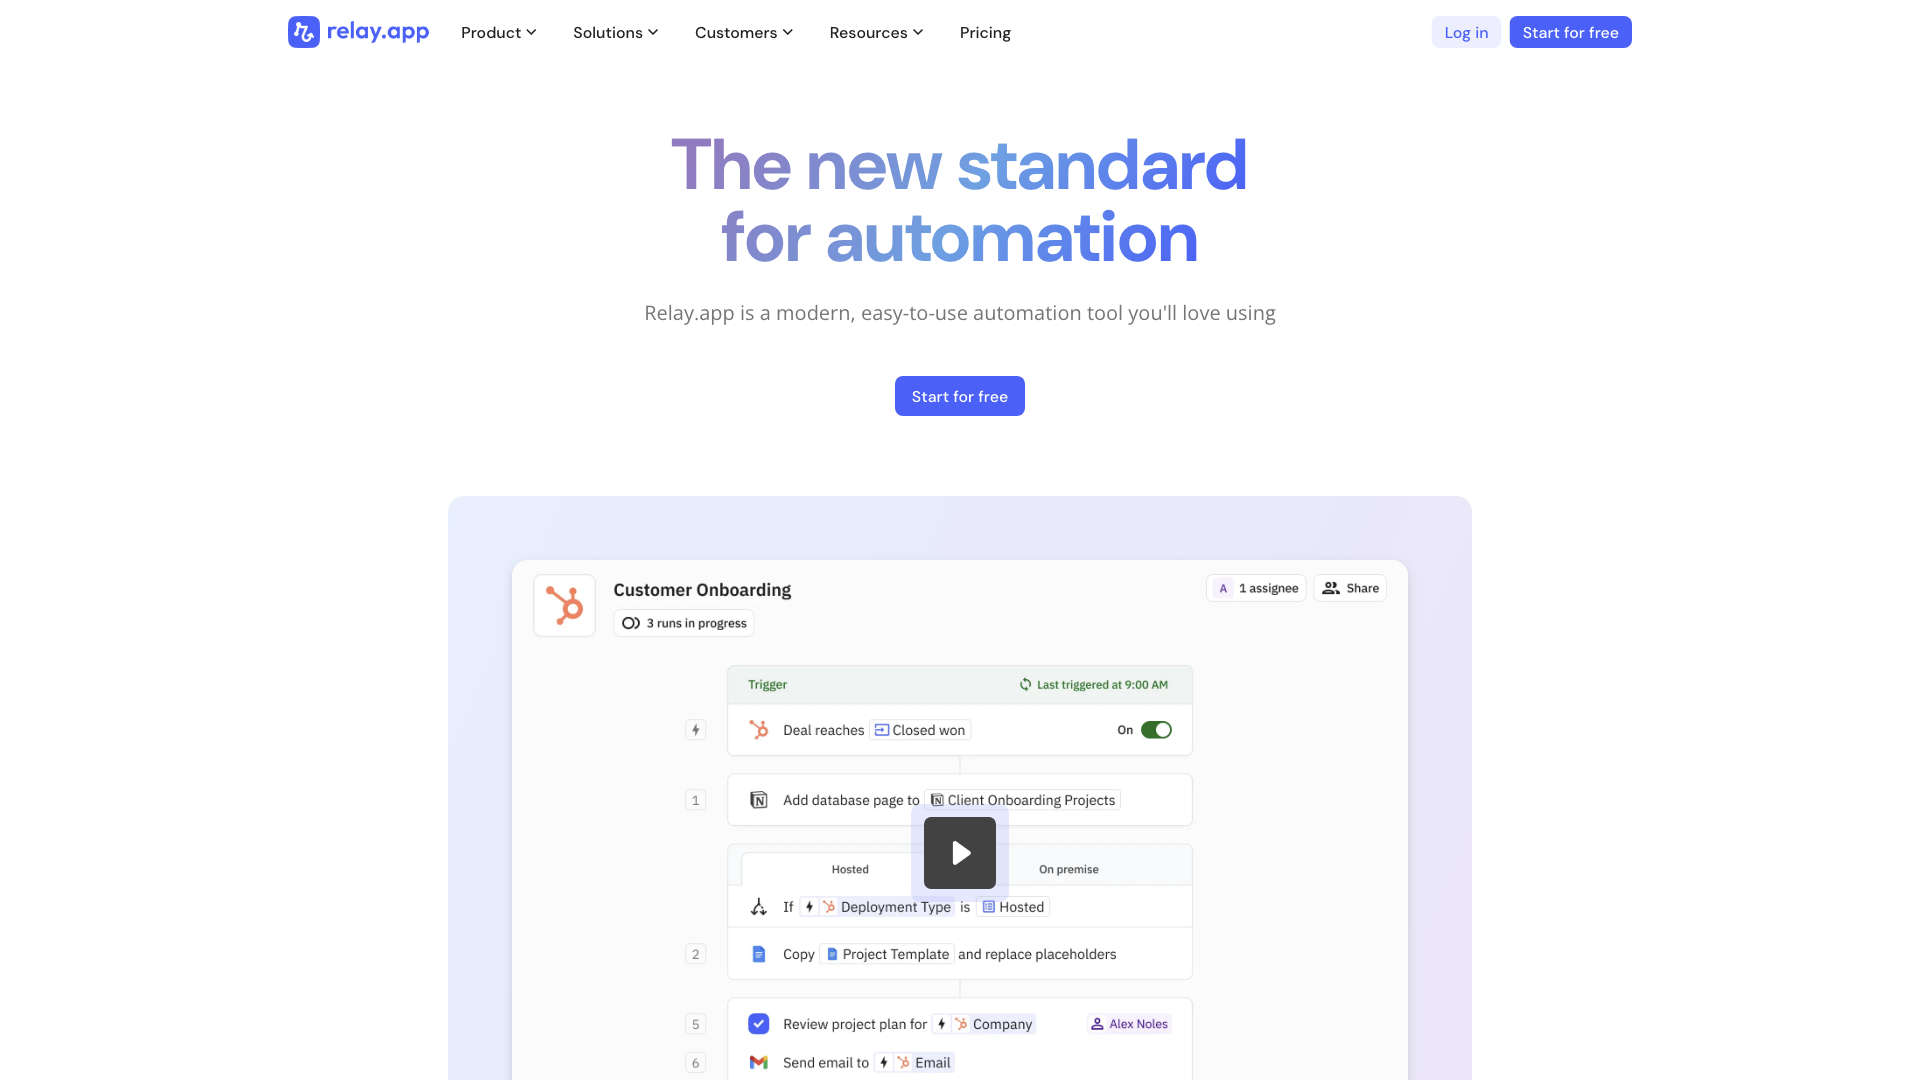The width and height of the screenshot is (1920, 1080).
Task: Click the share icon next to Share button
Action: 1331,588
